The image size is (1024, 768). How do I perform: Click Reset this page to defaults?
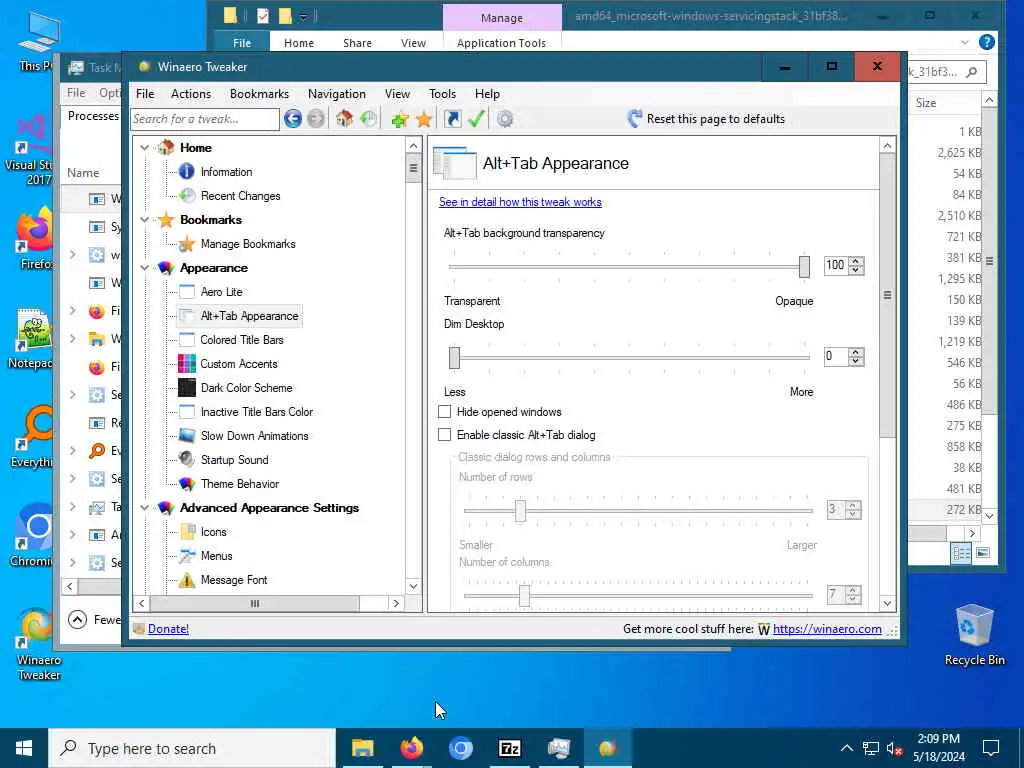tap(706, 119)
